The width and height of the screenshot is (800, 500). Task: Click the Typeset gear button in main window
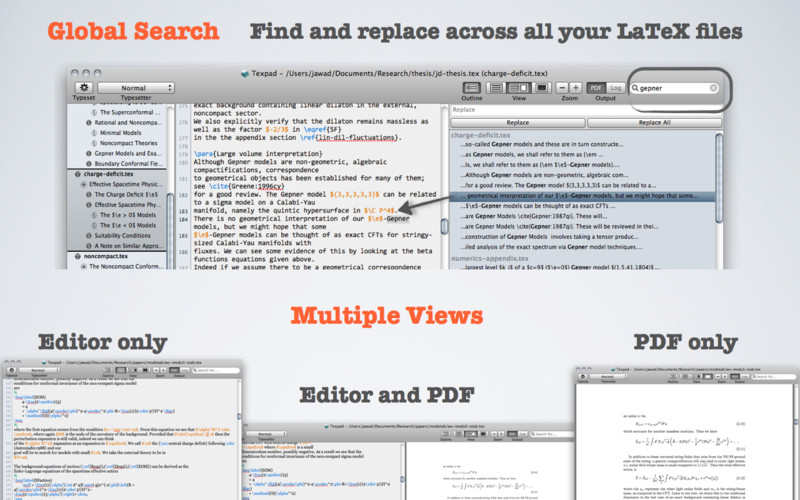[x=84, y=88]
